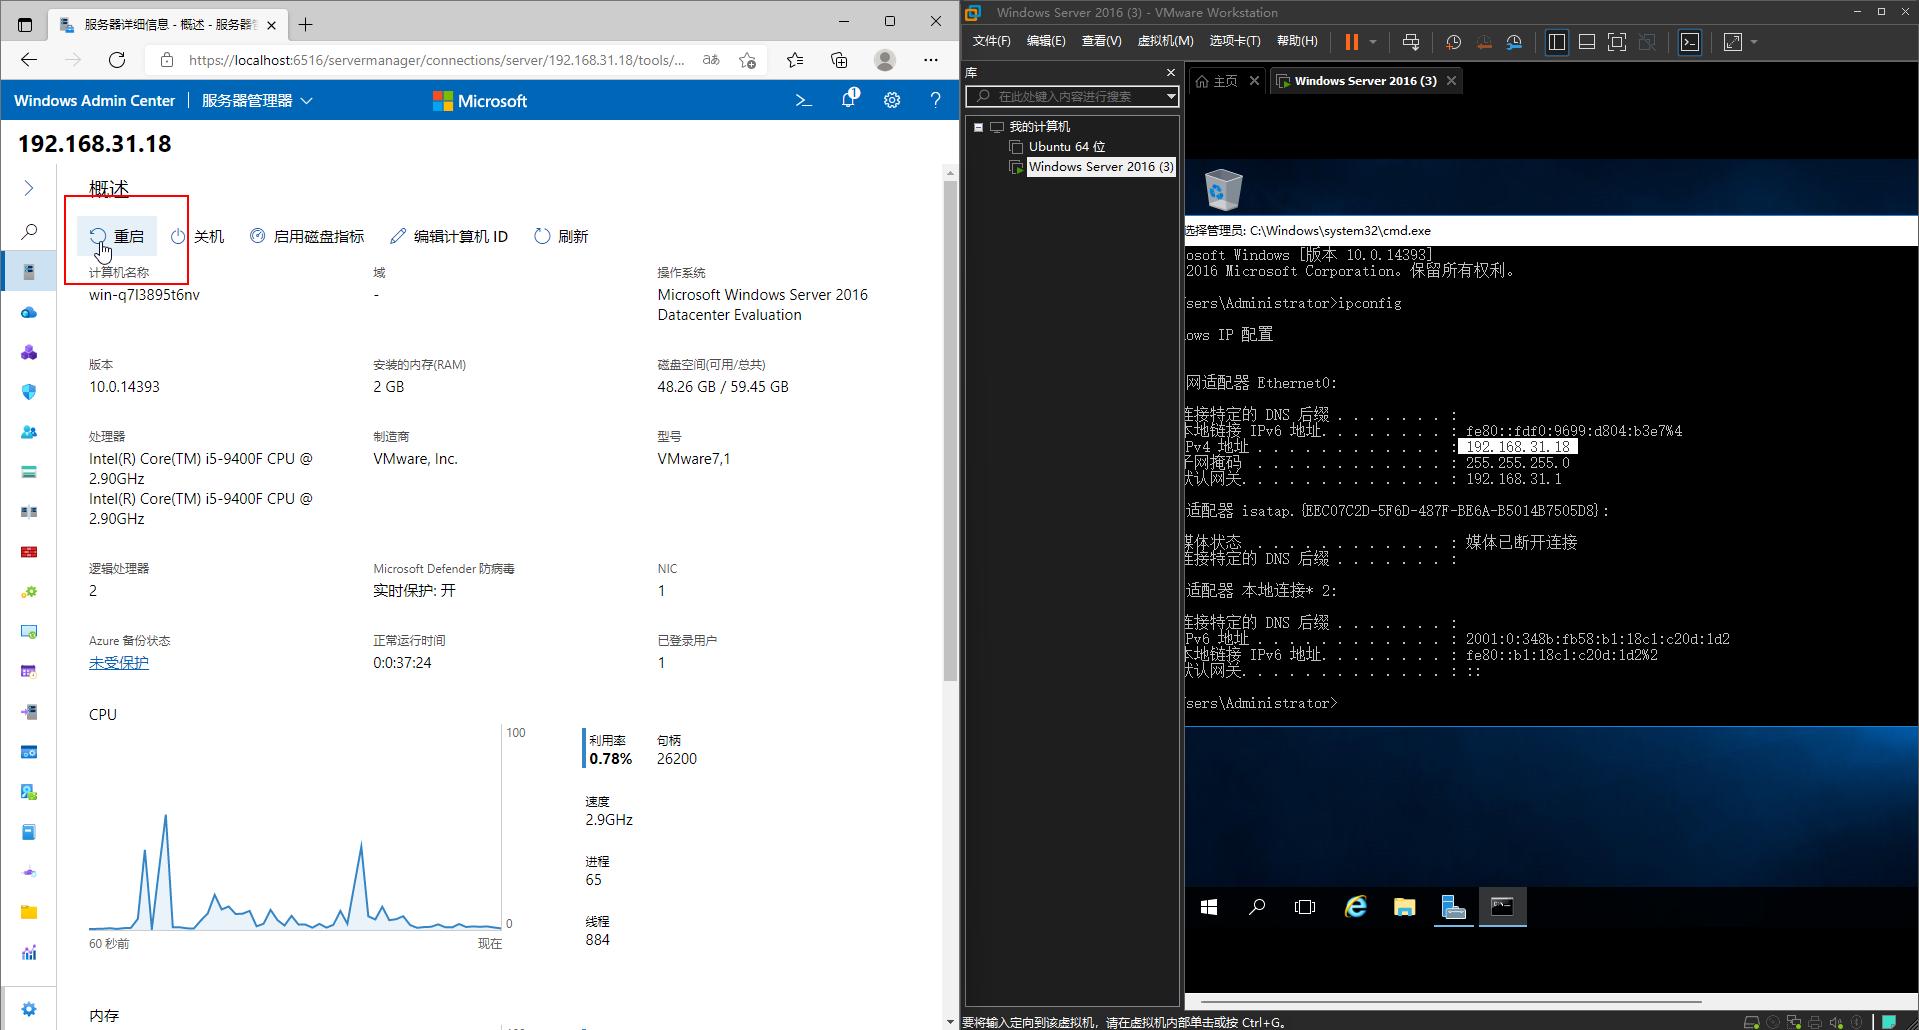Image resolution: width=1919 pixels, height=1030 pixels.
Task: Click the 重启 restart button
Action: (x=117, y=236)
